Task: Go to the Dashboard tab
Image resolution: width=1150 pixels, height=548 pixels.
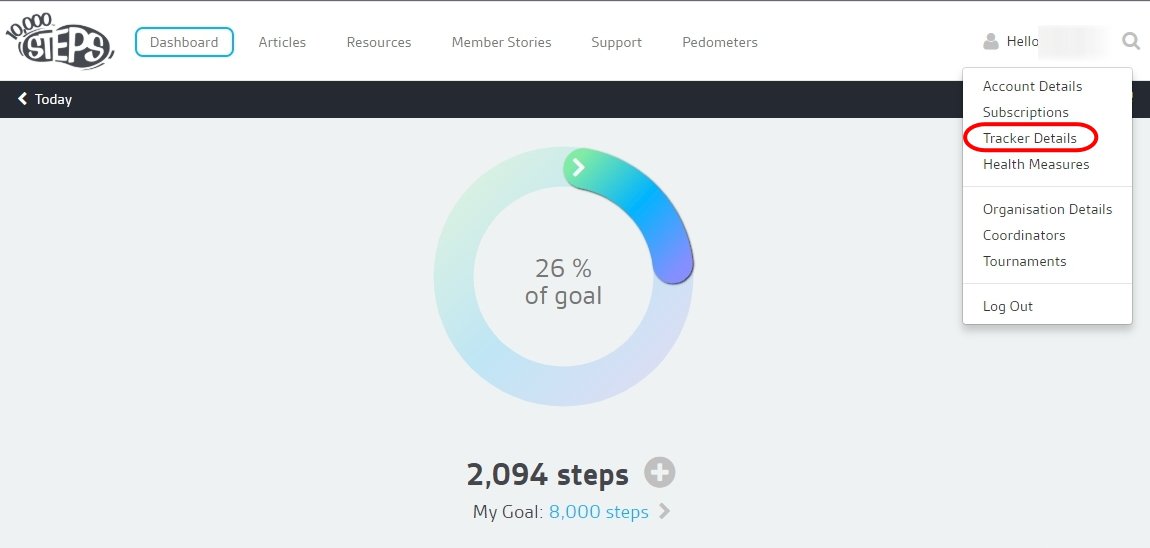Action: [184, 42]
